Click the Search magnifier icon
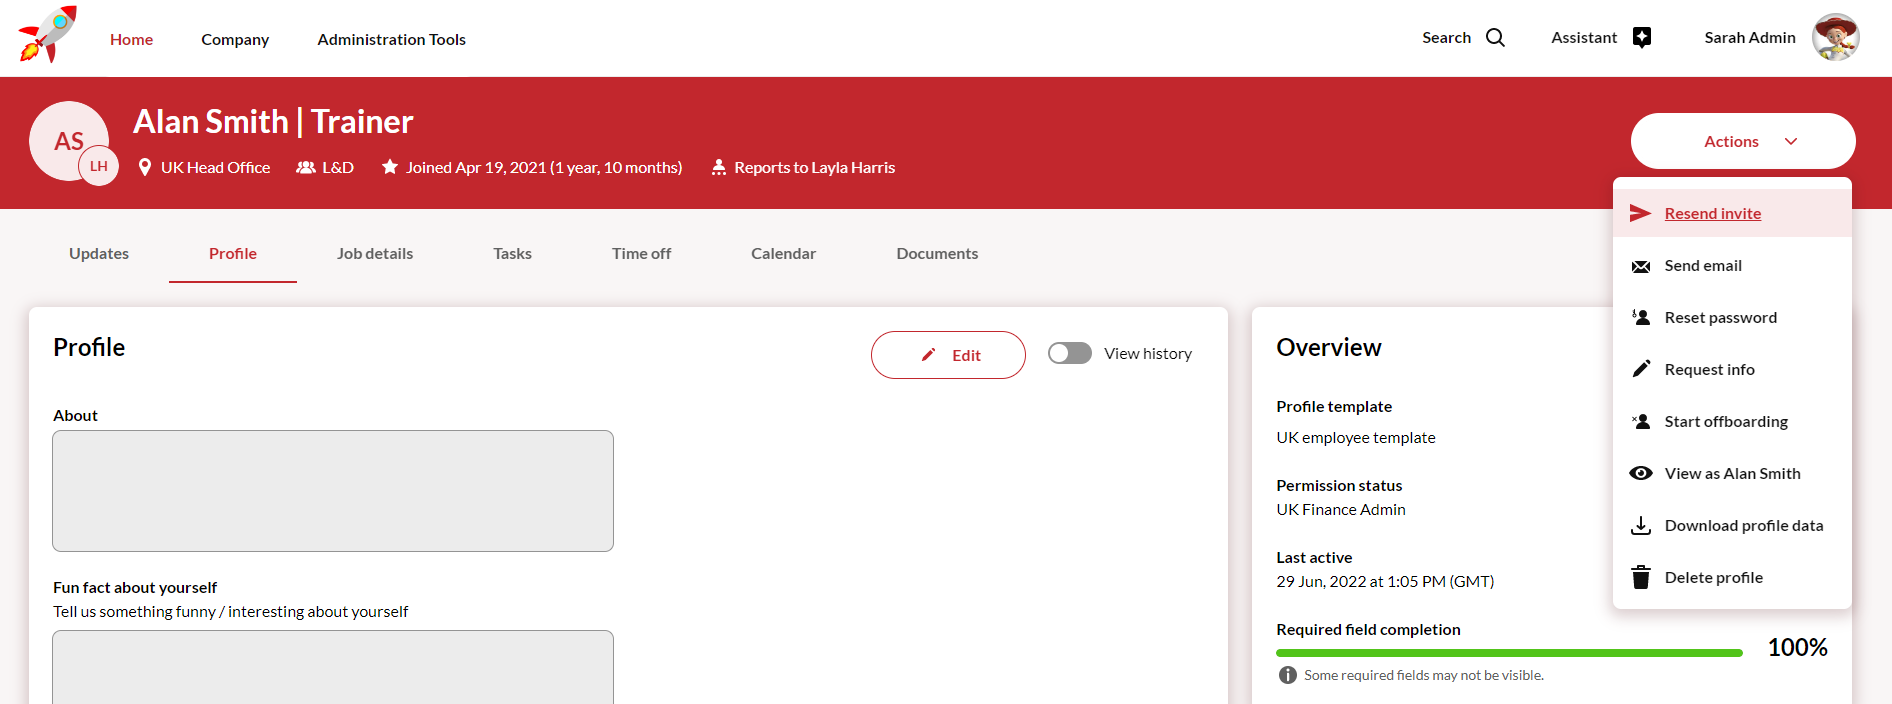The height and width of the screenshot is (704, 1892). [x=1495, y=38]
